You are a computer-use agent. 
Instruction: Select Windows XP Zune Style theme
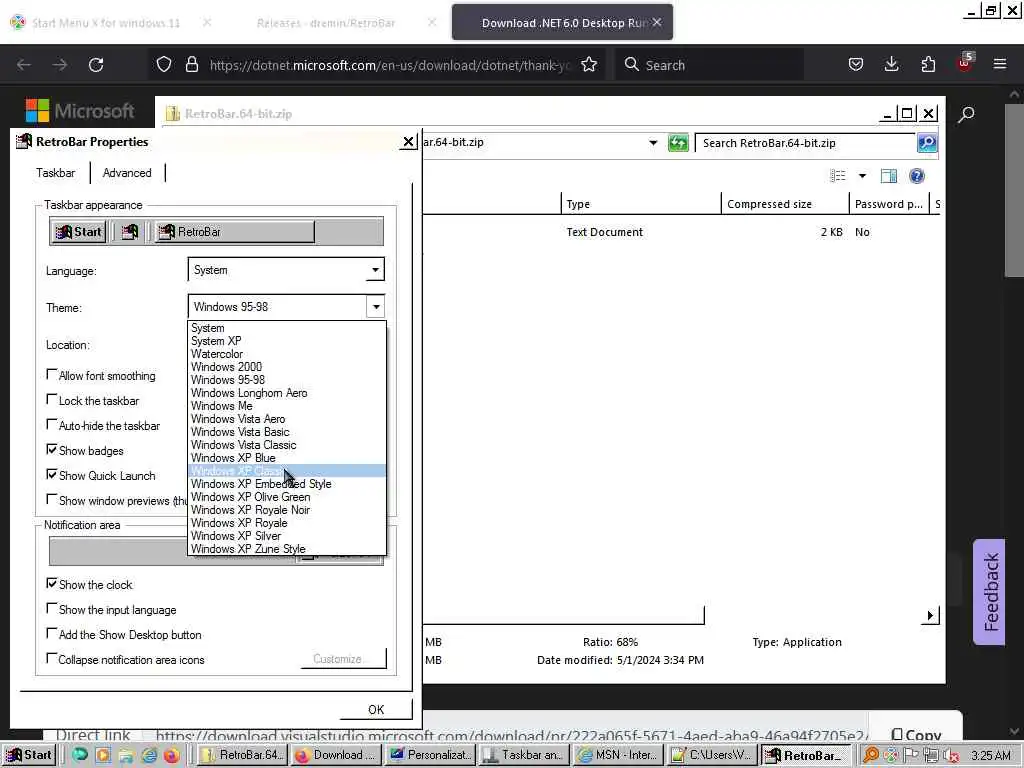tap(287, 549)
